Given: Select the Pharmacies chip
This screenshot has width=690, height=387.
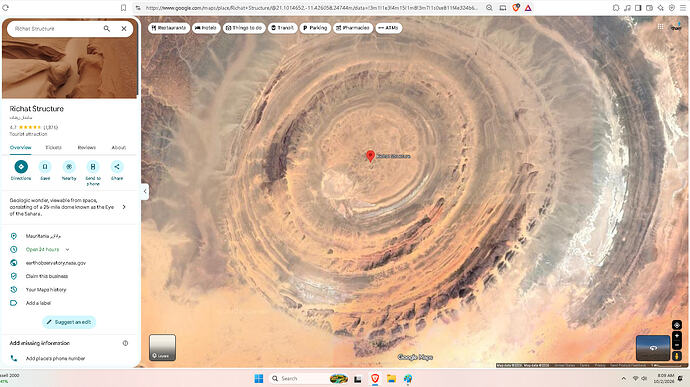Looking at the screenshot, I should point(353,28).
